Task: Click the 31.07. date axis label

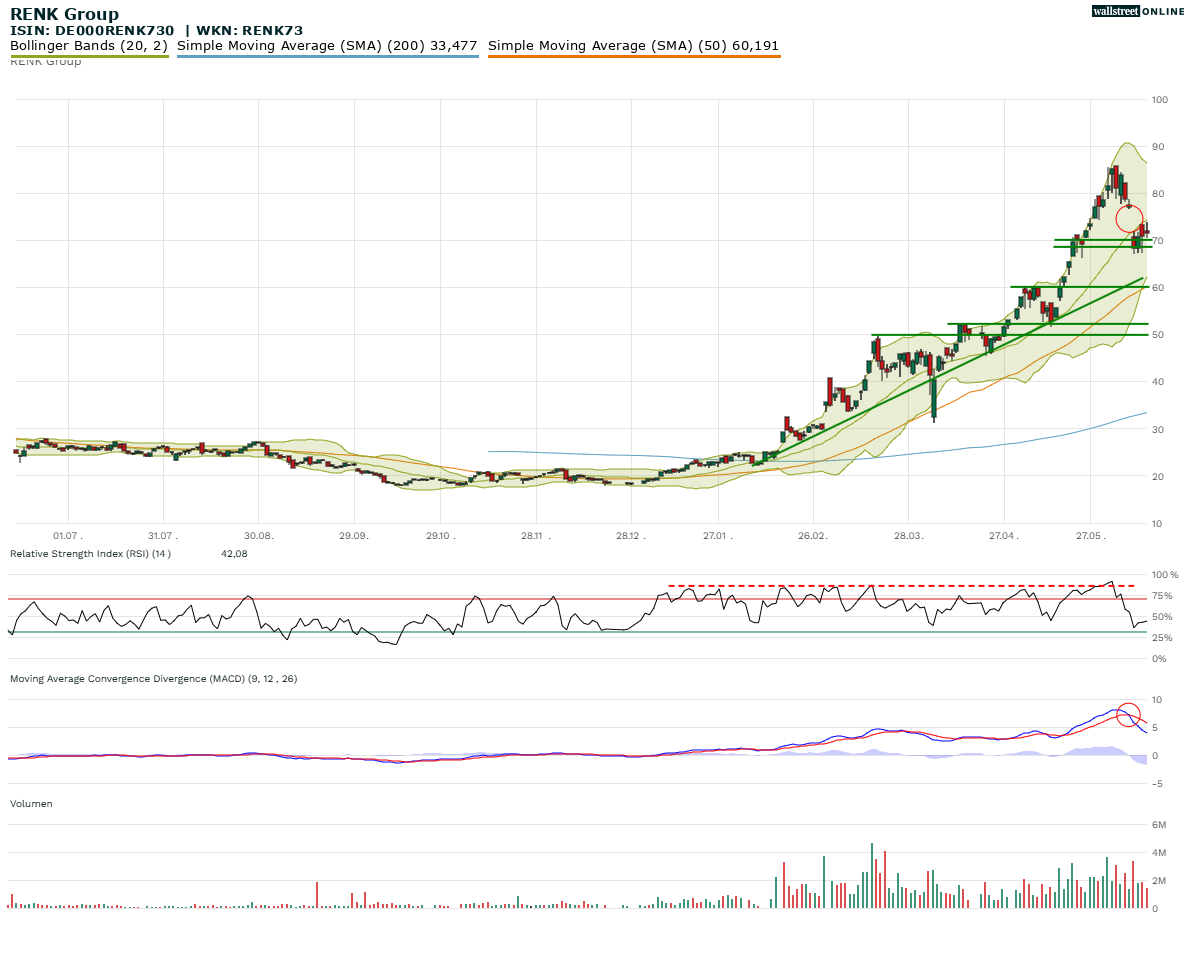Action: point(163,536)
